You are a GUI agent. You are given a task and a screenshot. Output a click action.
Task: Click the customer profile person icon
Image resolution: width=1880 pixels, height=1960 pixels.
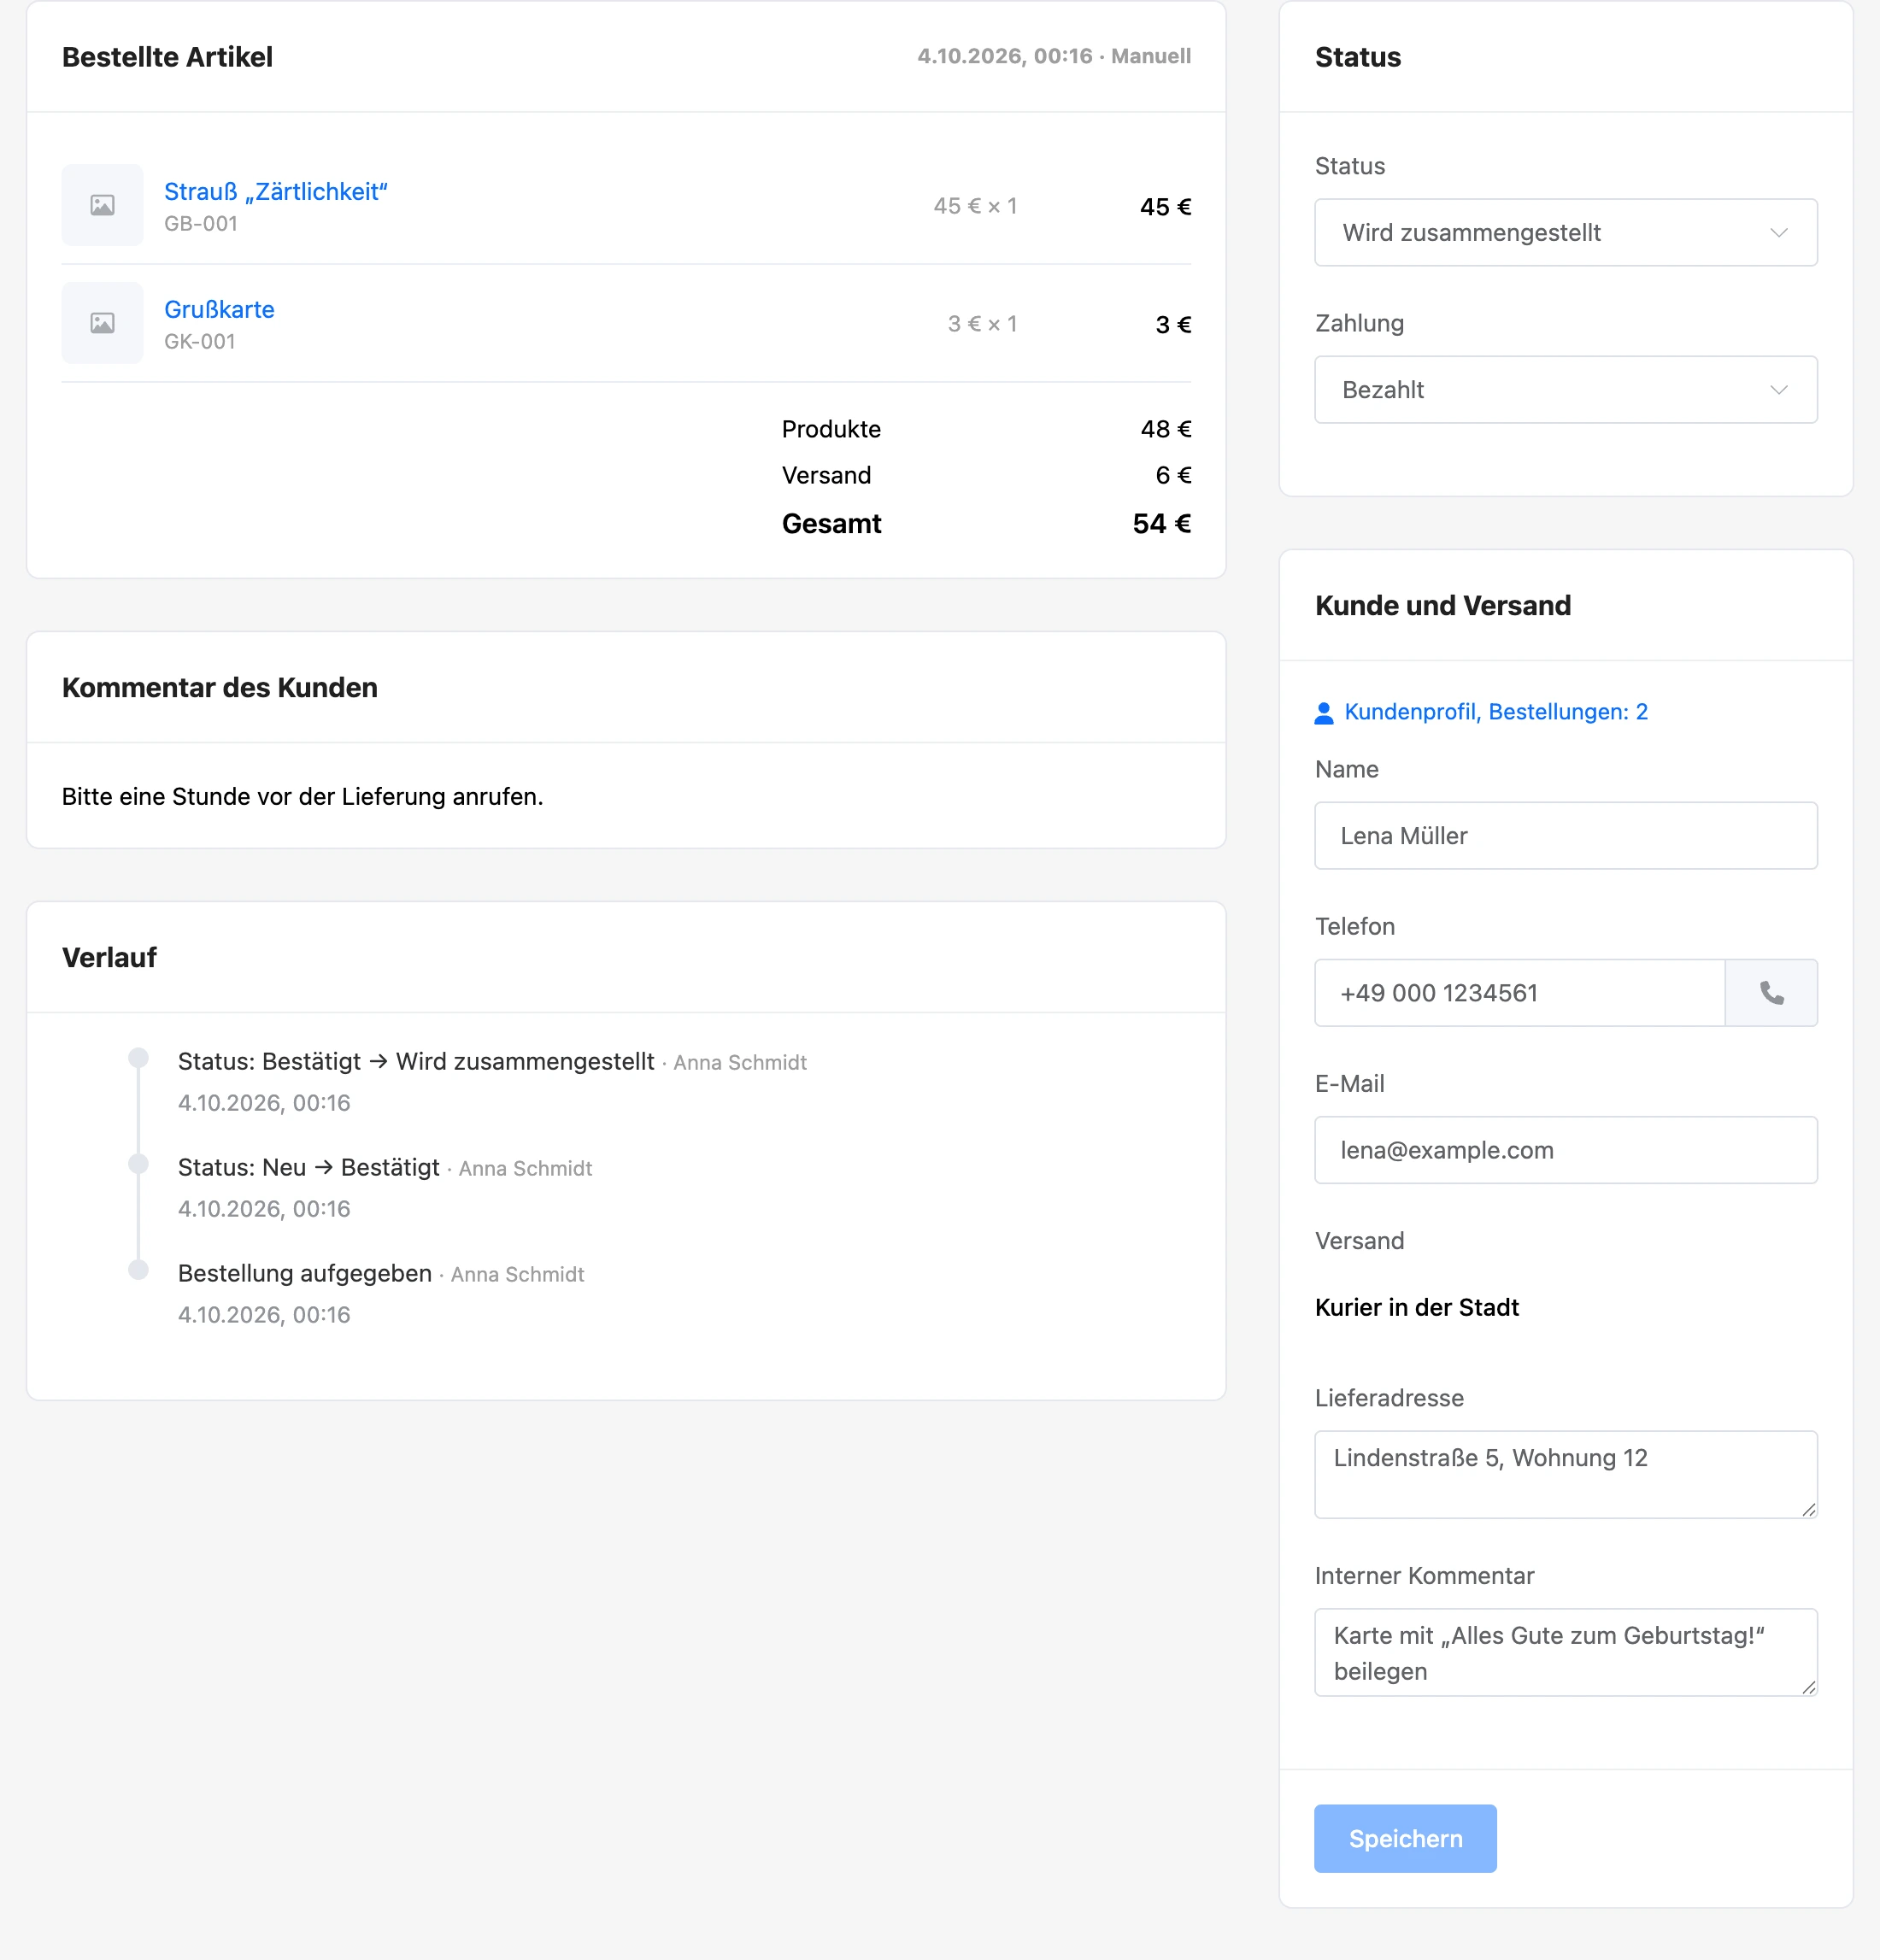click(x=1323, y=712)
